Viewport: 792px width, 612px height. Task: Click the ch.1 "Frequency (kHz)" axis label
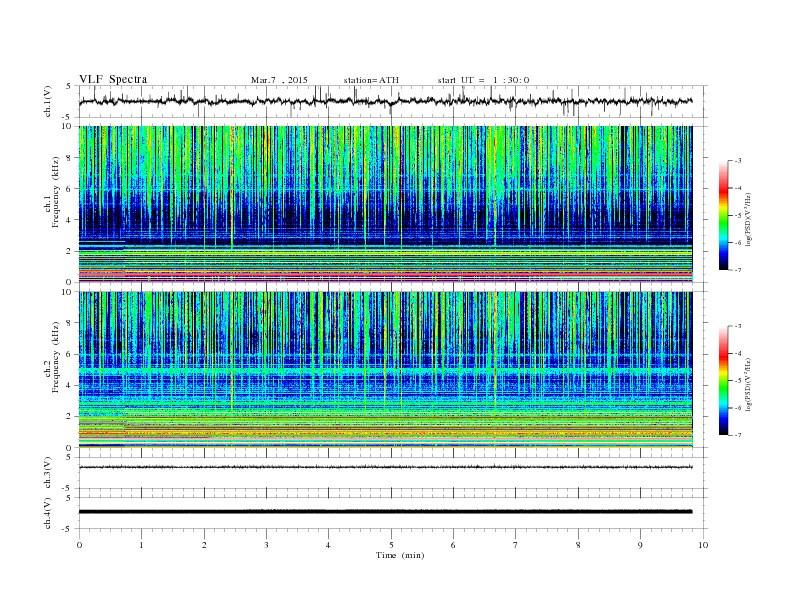click(x=55, y=192)
